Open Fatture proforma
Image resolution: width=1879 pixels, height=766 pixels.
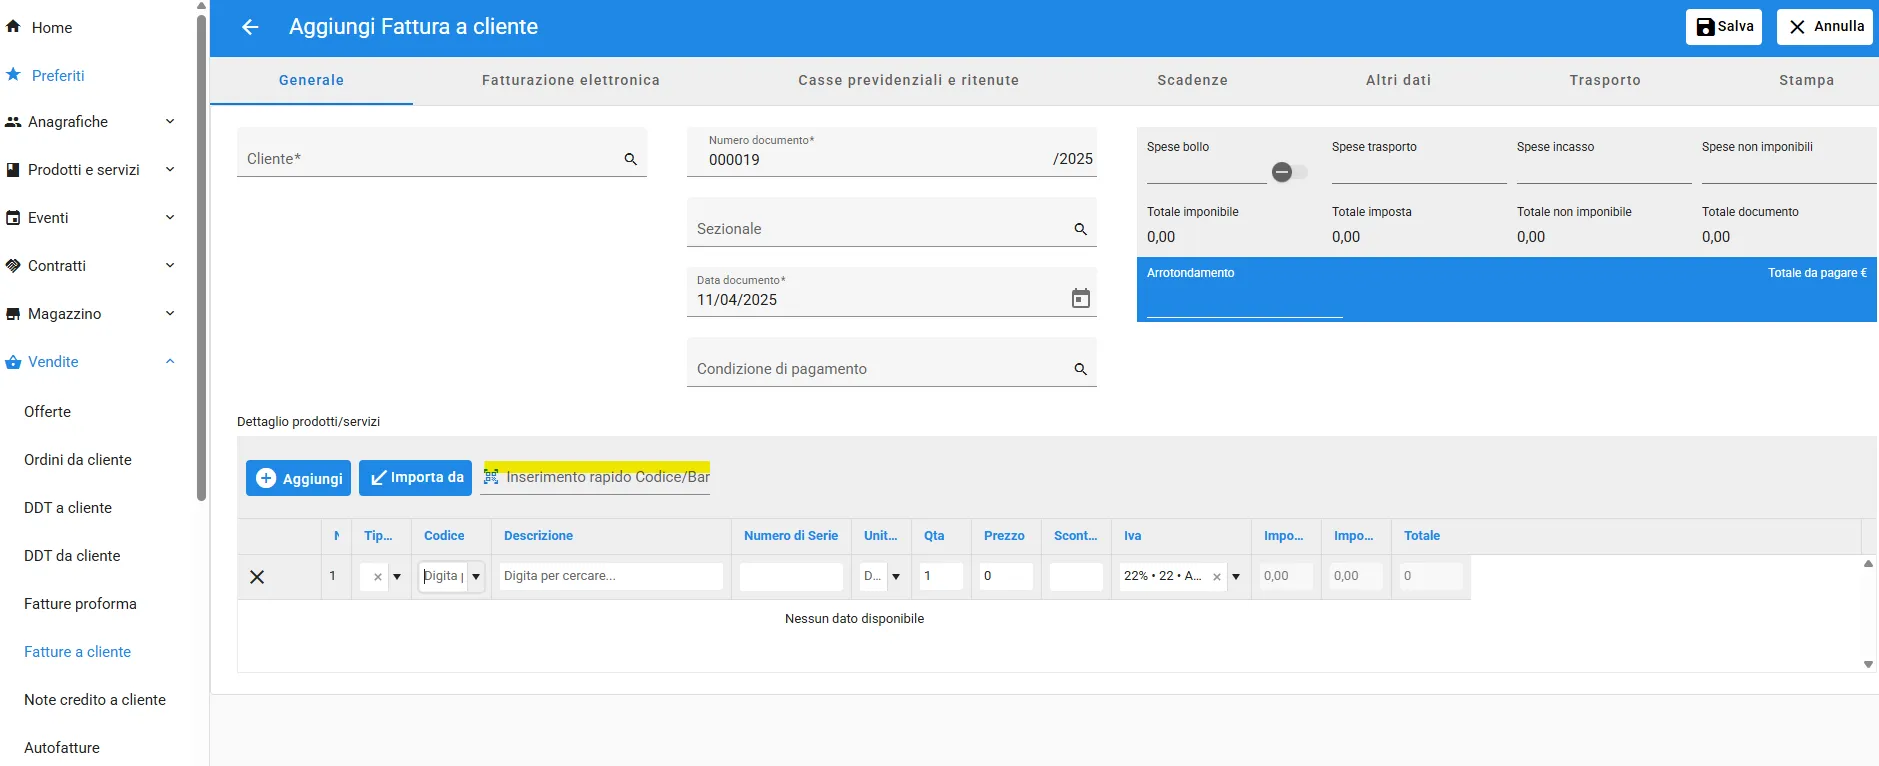click(x=80, y=604)
